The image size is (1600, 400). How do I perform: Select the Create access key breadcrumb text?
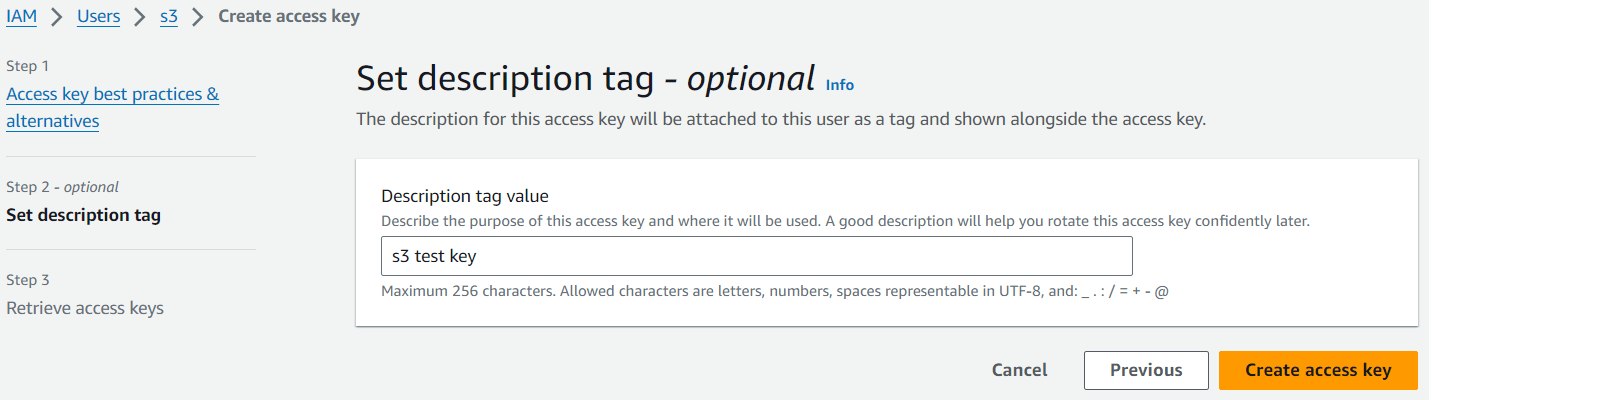289,16
